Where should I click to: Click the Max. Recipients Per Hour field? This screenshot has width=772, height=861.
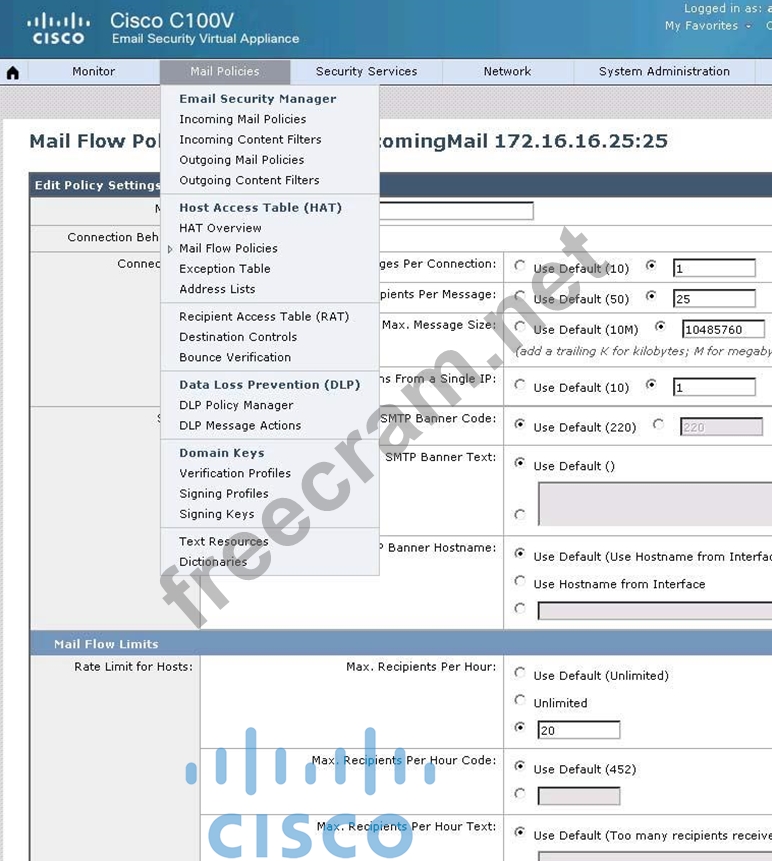[x=578, y=730]
